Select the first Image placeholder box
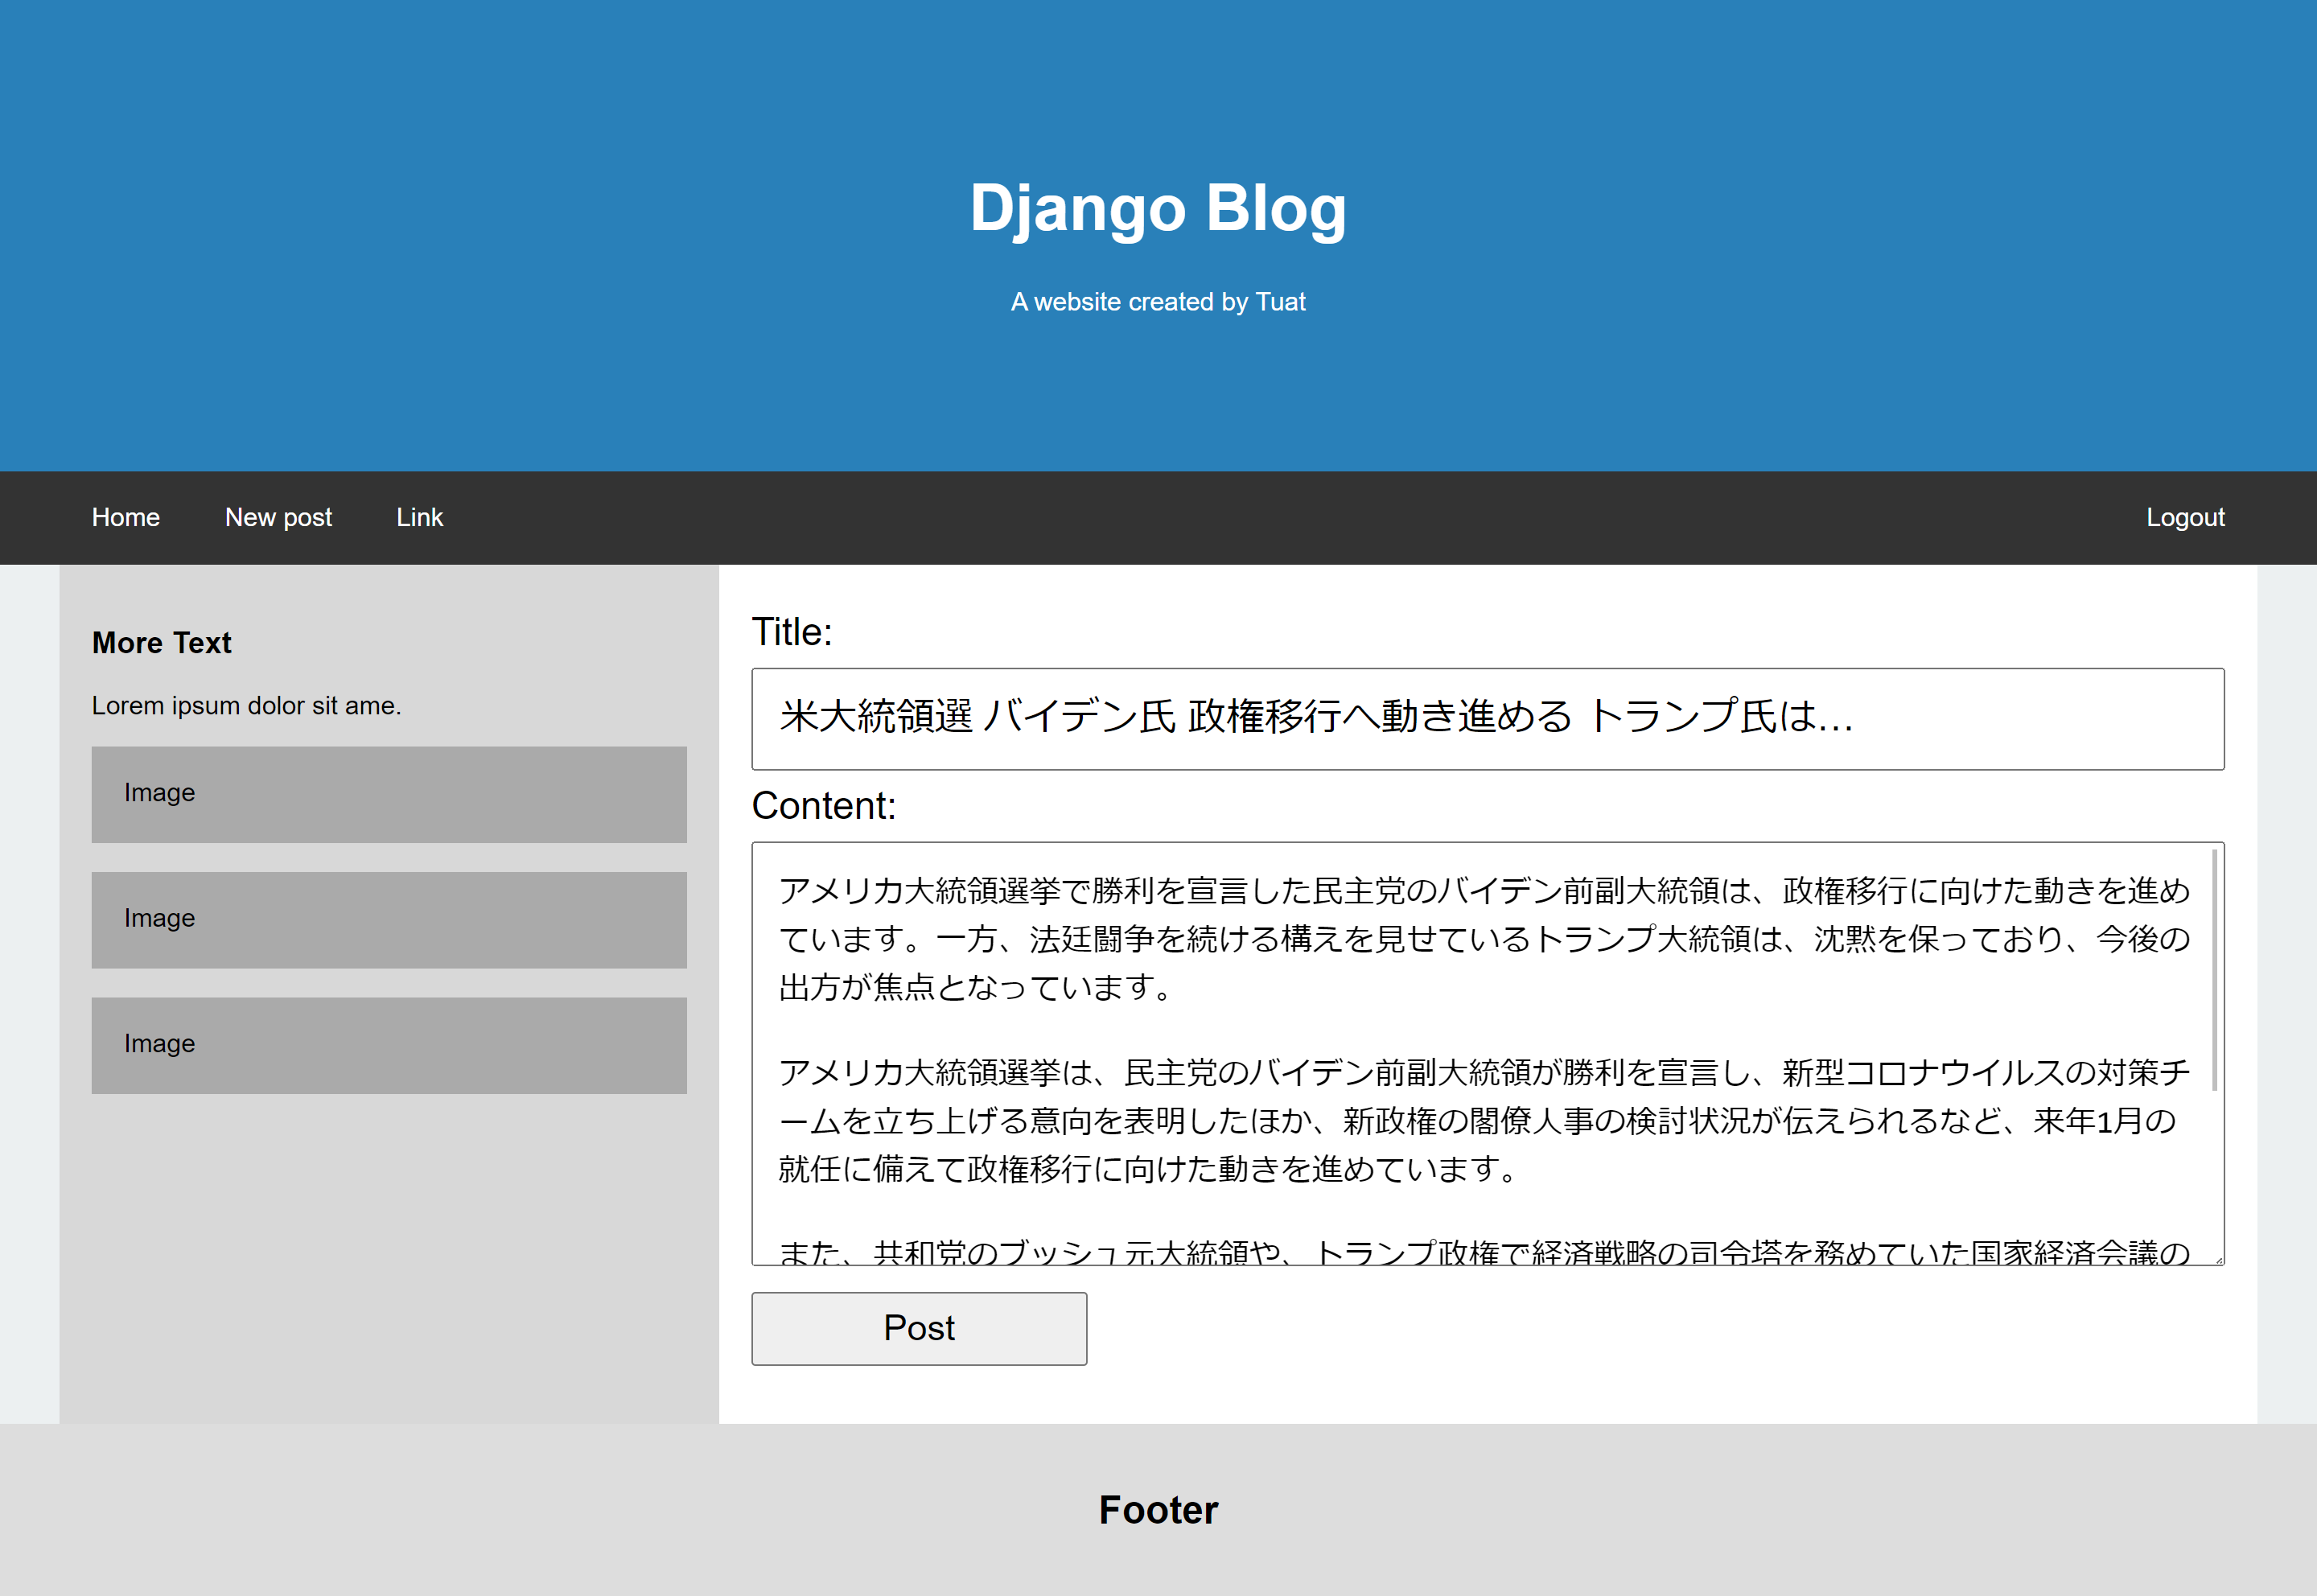Screen dimensions: 2317x1596 (x=389, y=794)
